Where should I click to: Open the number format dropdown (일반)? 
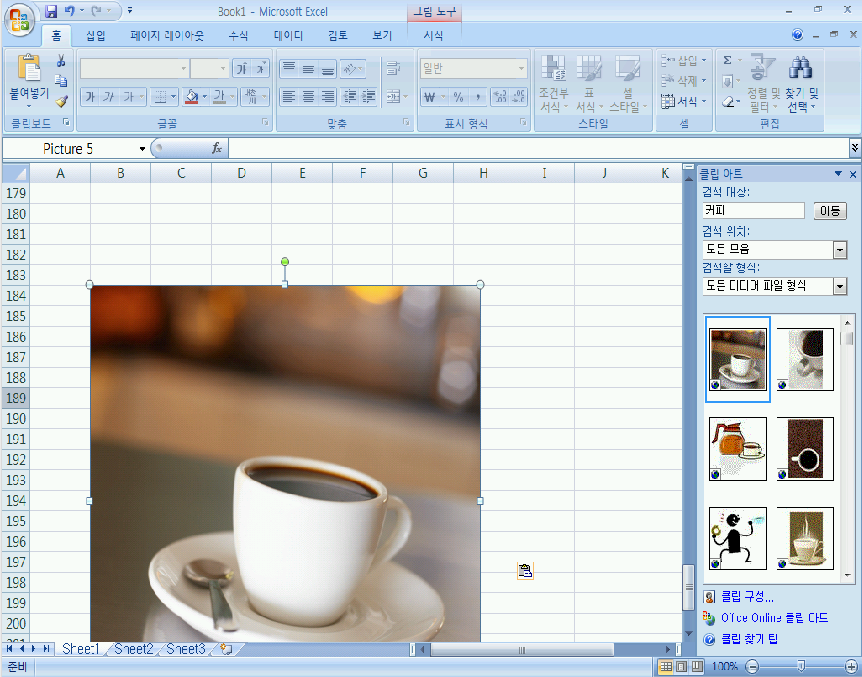click(x=521, y=69)
